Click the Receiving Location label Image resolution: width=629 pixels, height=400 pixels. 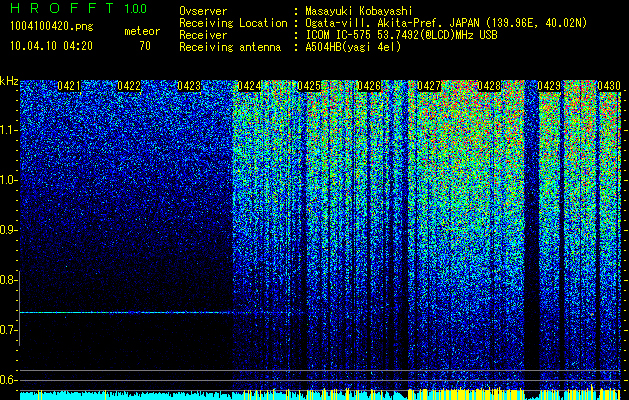(x=233, y=23)
